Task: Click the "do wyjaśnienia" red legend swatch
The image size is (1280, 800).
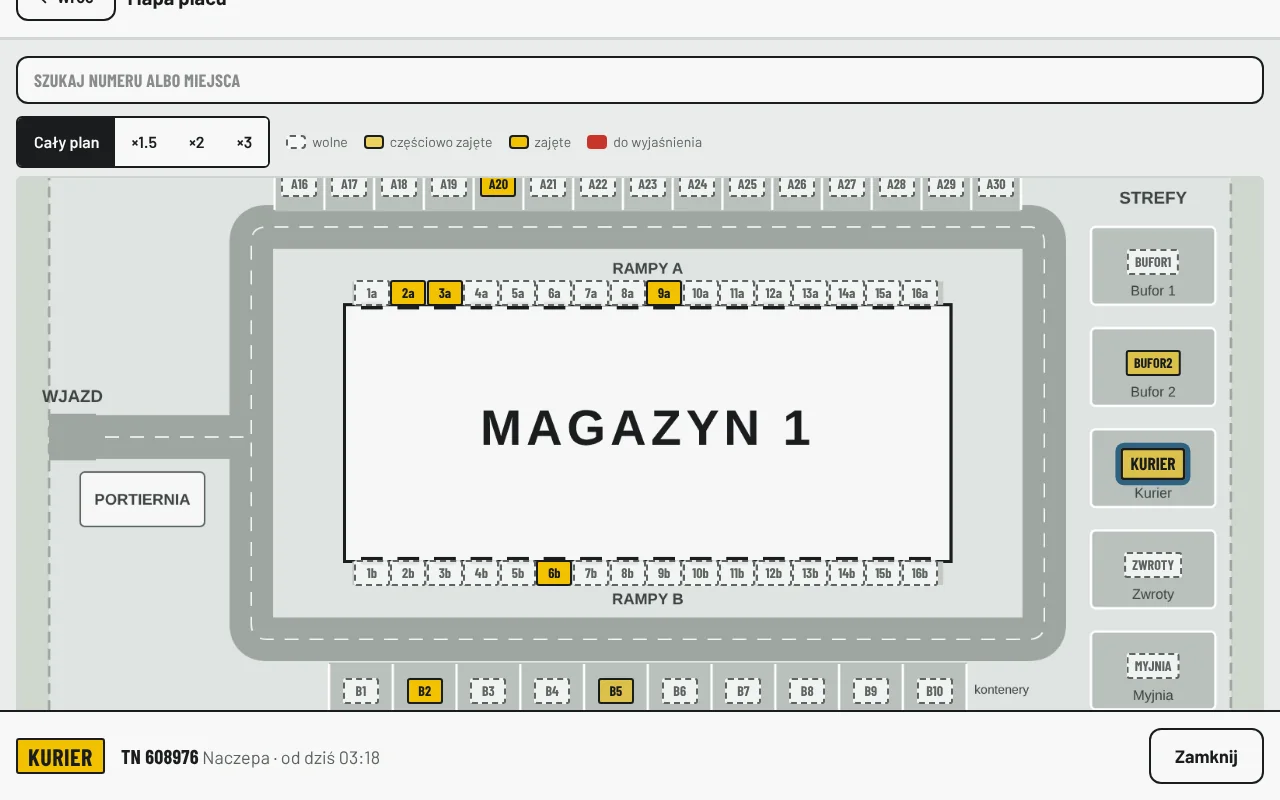Action: pos(597,142)
